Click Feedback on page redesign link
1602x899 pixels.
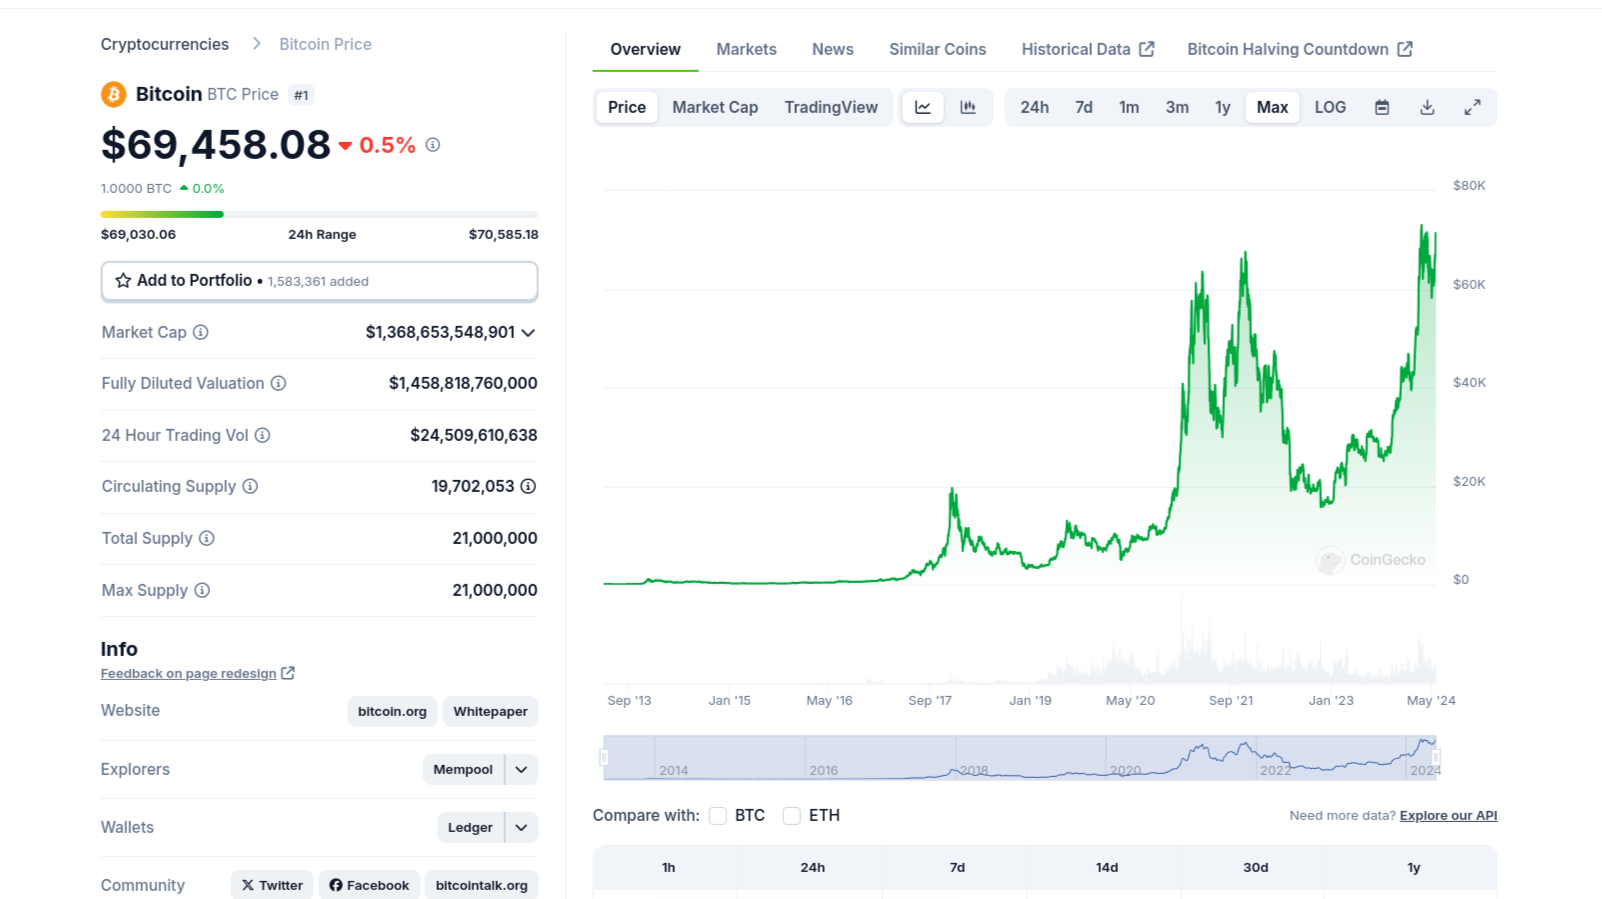[x=188, y=674]
